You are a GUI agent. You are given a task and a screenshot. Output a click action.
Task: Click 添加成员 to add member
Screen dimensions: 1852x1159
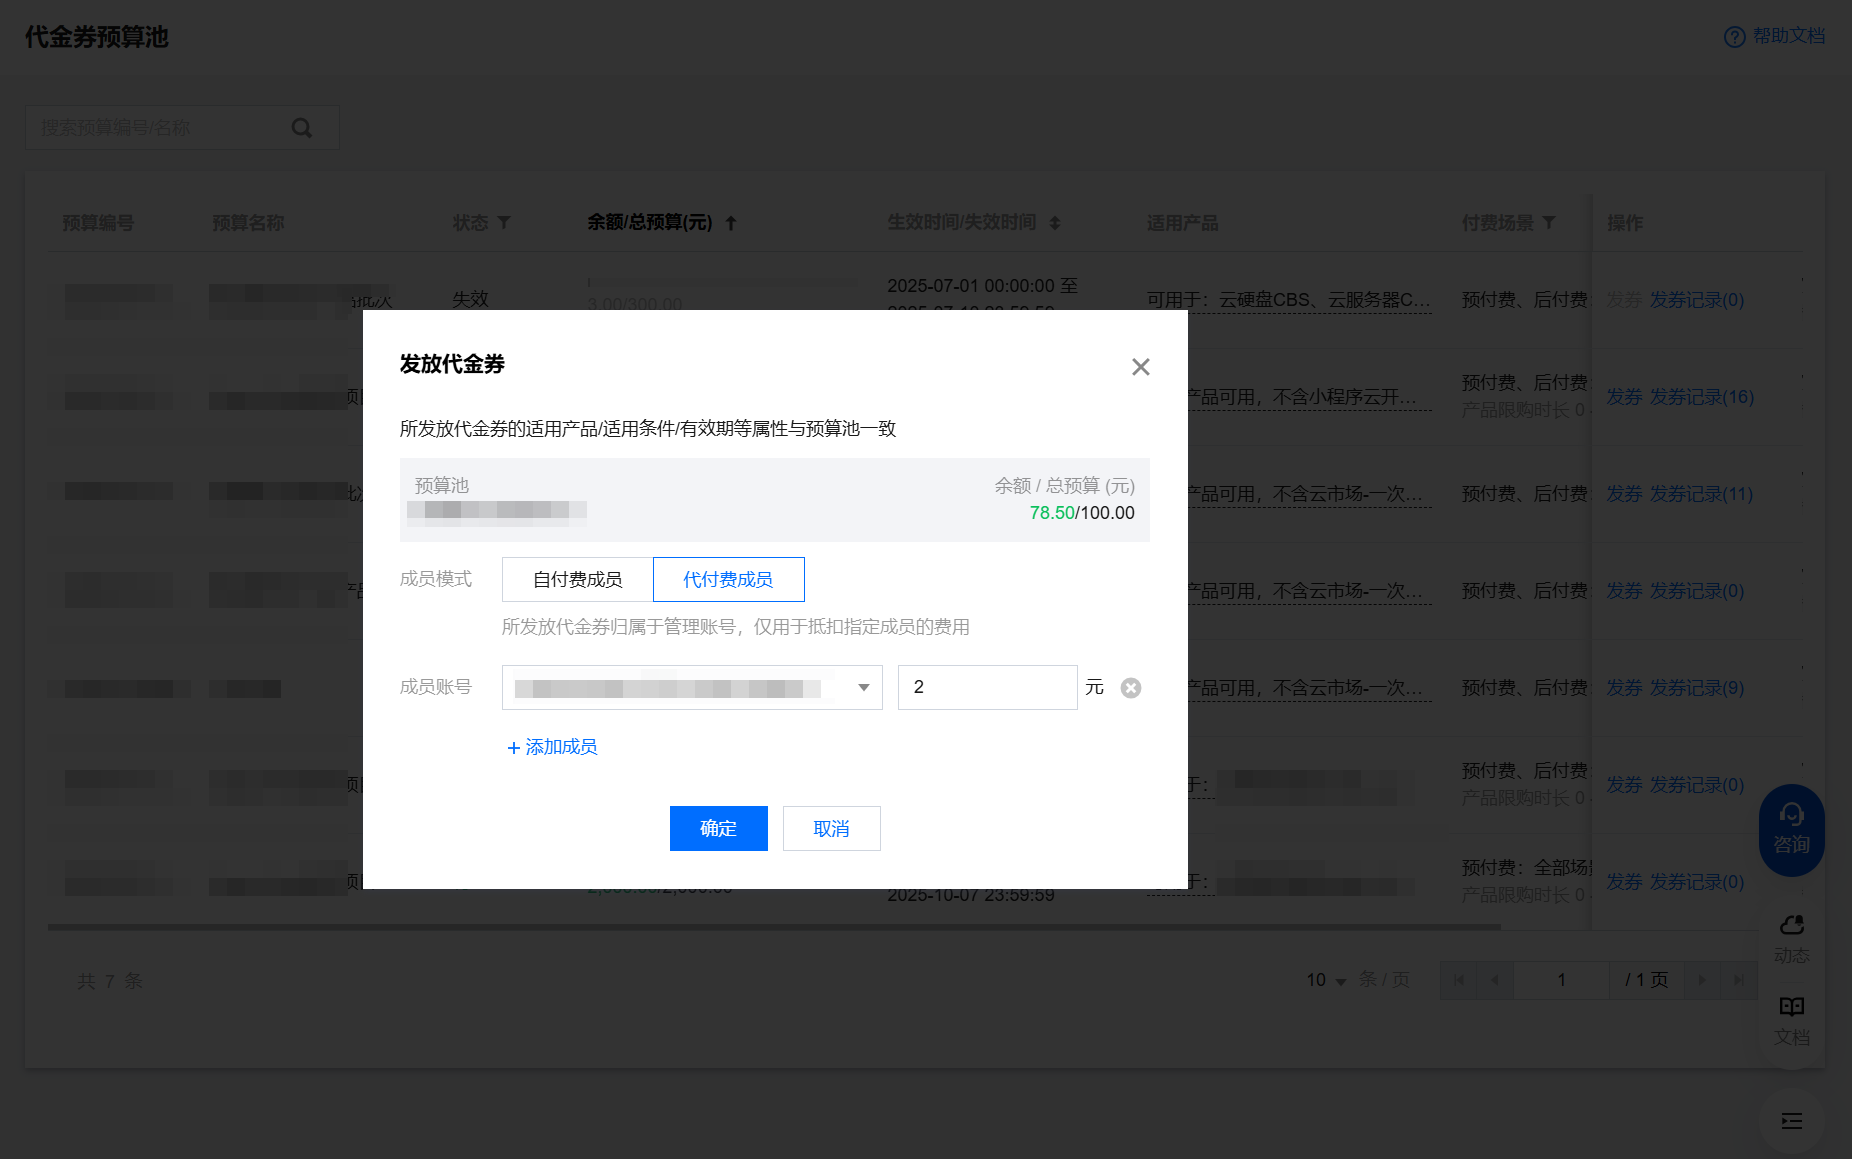pyautogui.click(x=552, y=747)
